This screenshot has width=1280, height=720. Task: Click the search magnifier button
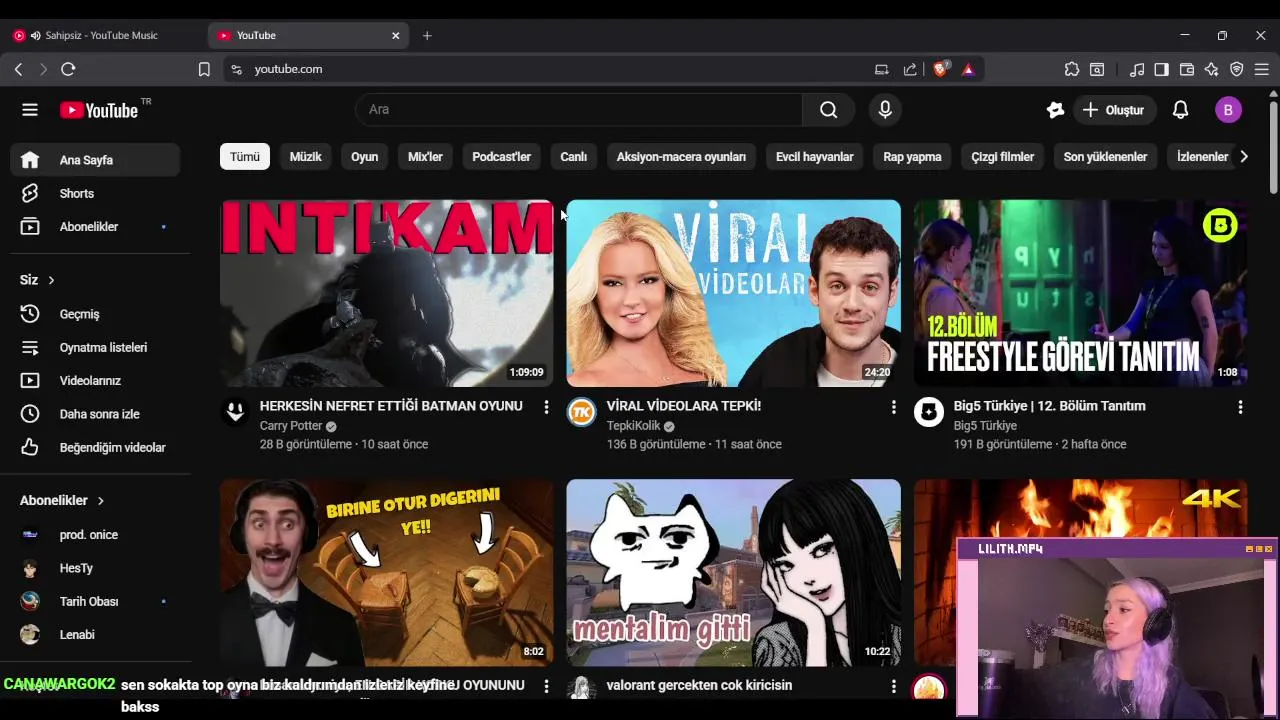coord(828,110)
